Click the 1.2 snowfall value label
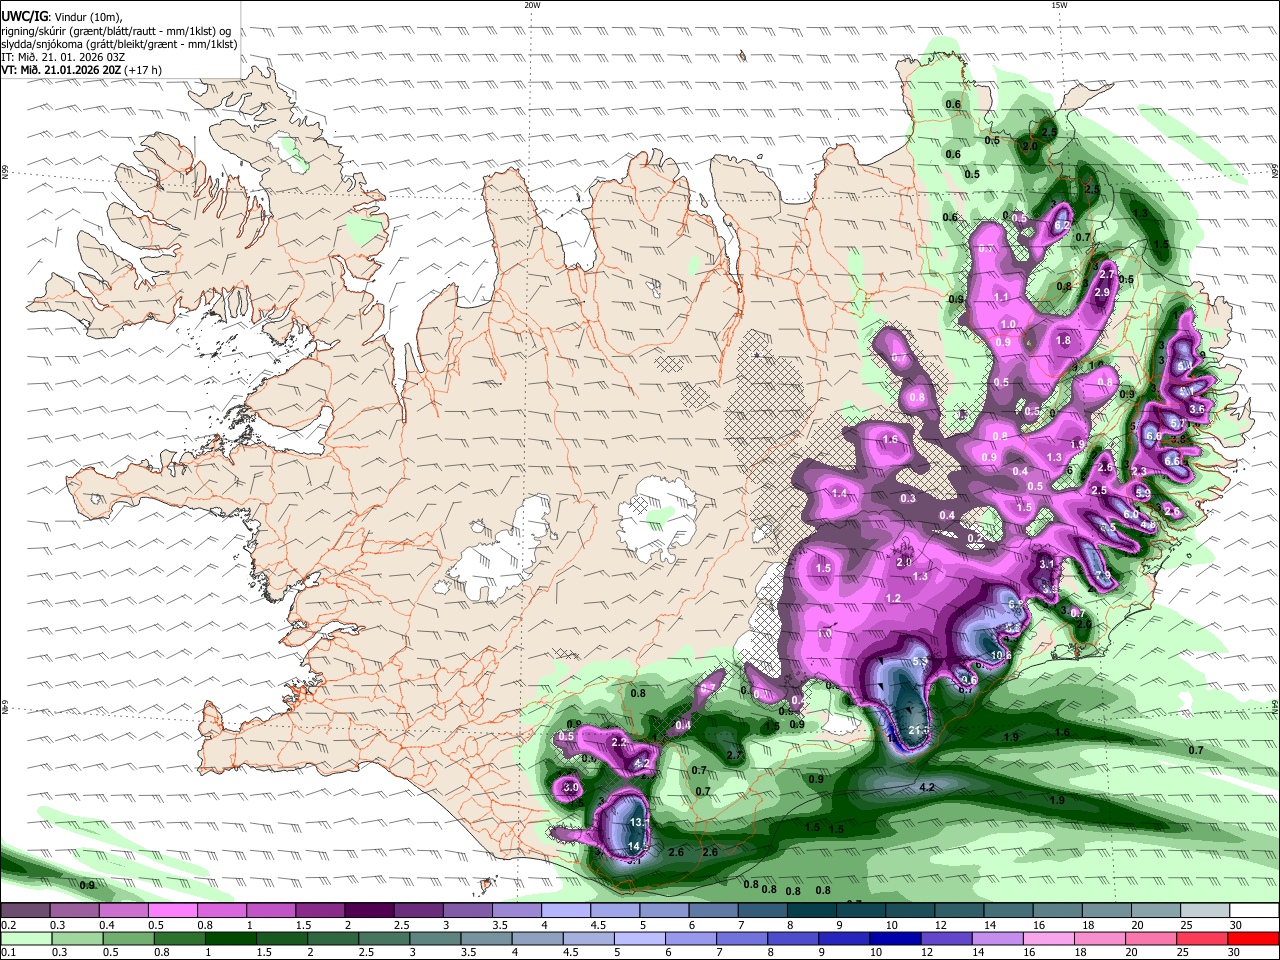1280x960 pixels. point(893,599)
